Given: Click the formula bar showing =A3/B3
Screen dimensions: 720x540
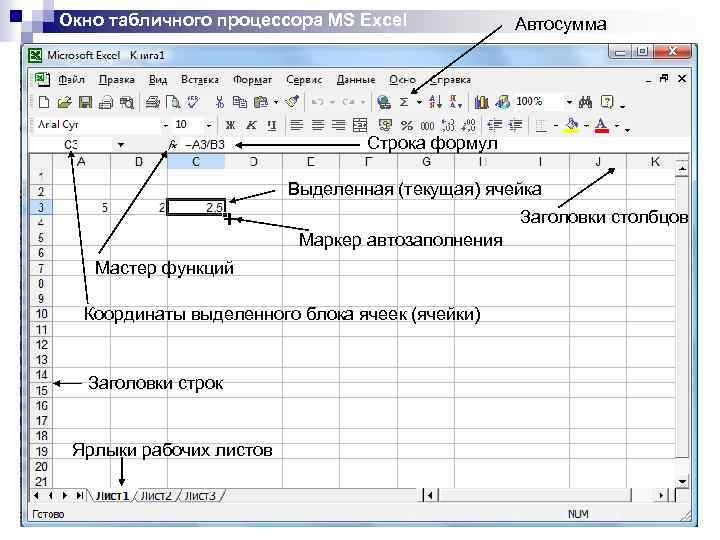Looking at the screenshot, I should click(x=205, y=145).
